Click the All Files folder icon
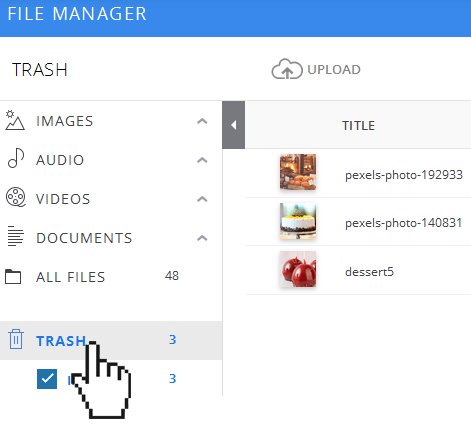This screenshot has width=471, height=439. pos(13,277)
